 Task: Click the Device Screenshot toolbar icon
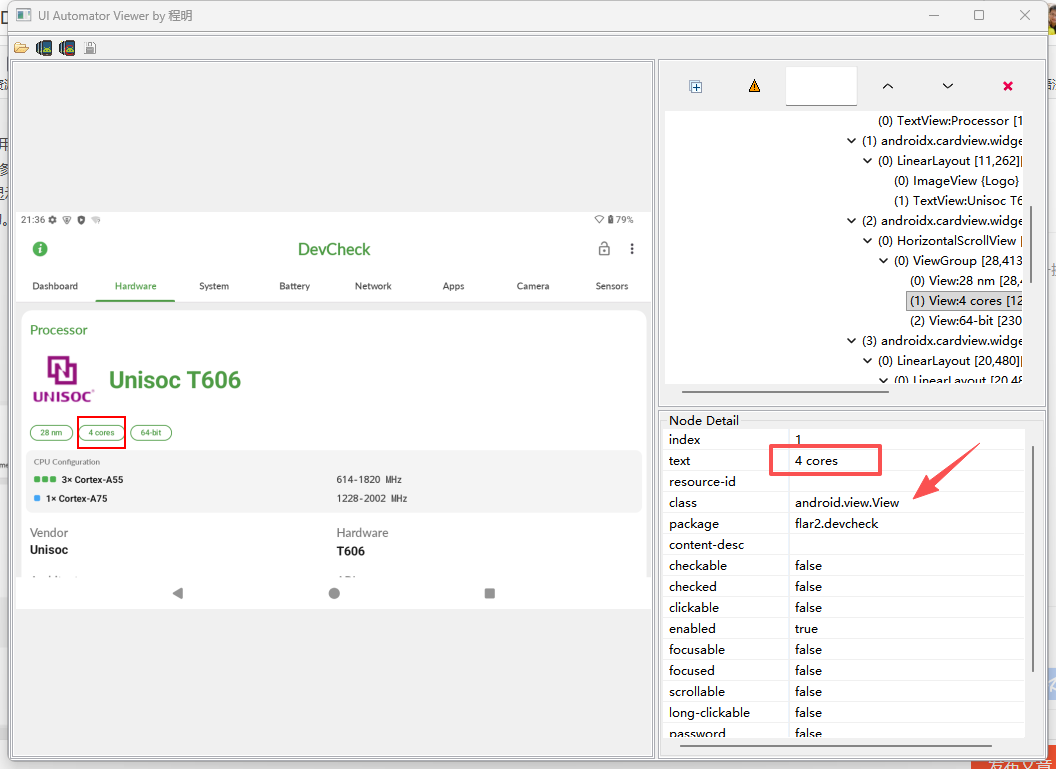click(x=44, y=48)
